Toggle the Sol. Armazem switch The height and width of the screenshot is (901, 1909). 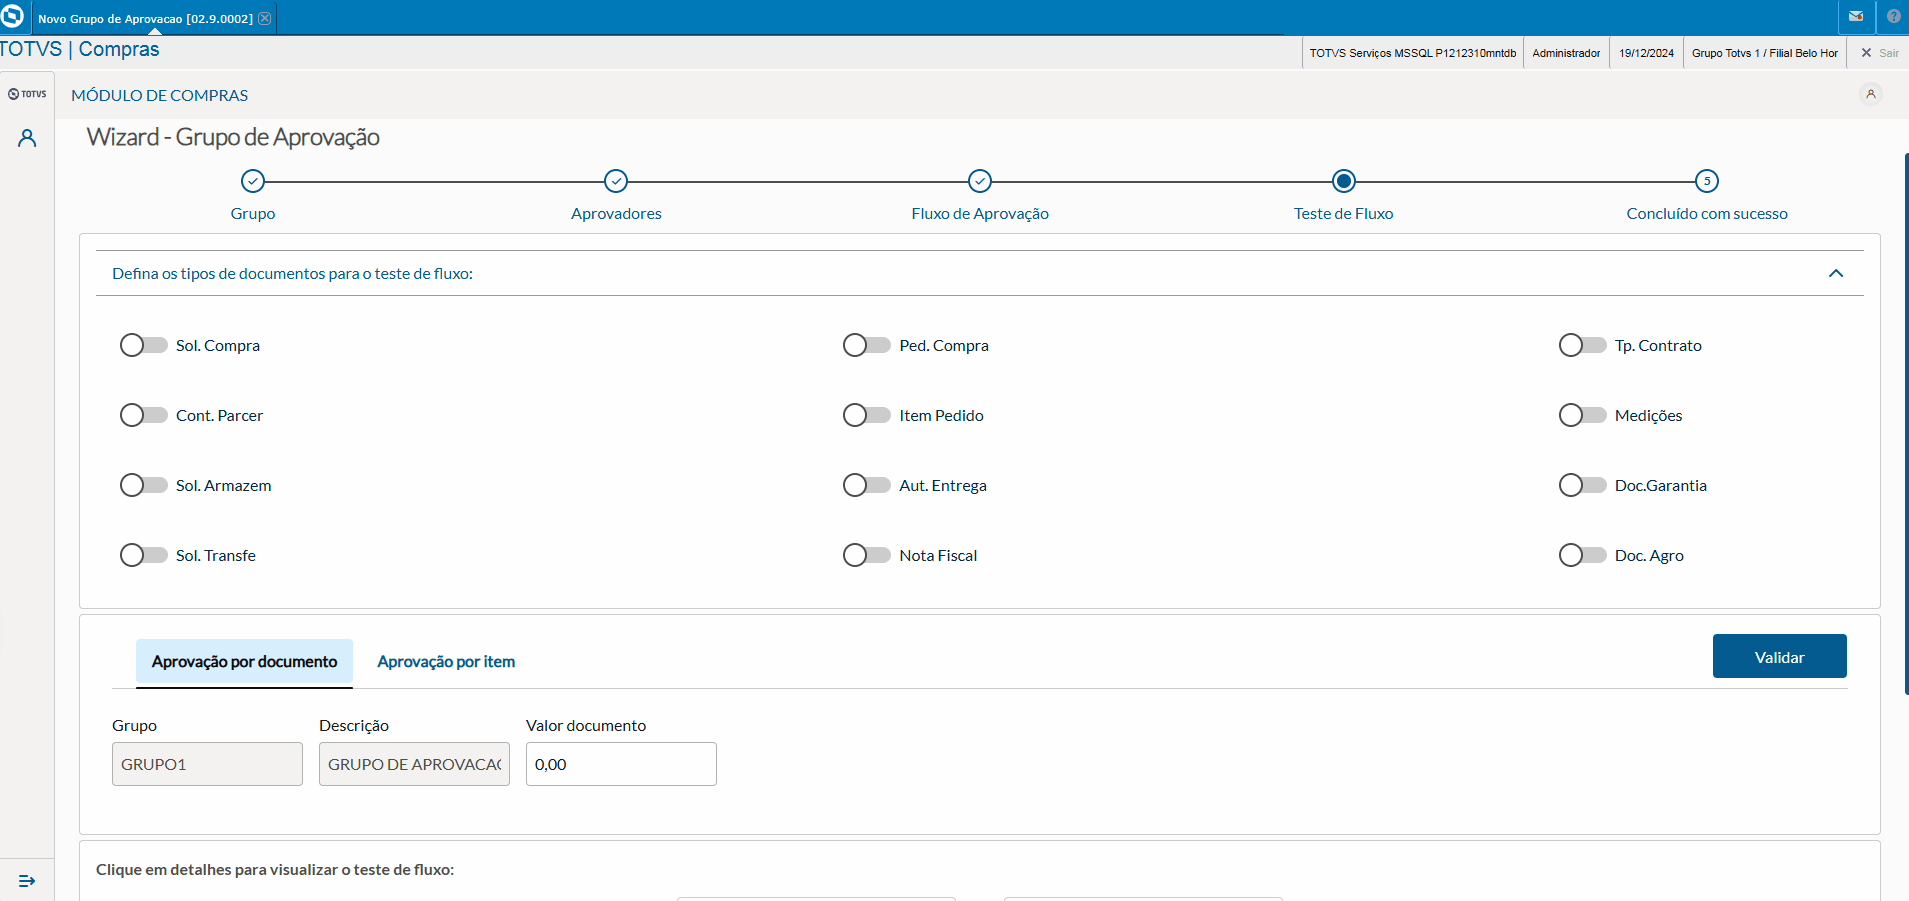click(x=144, y=485)
